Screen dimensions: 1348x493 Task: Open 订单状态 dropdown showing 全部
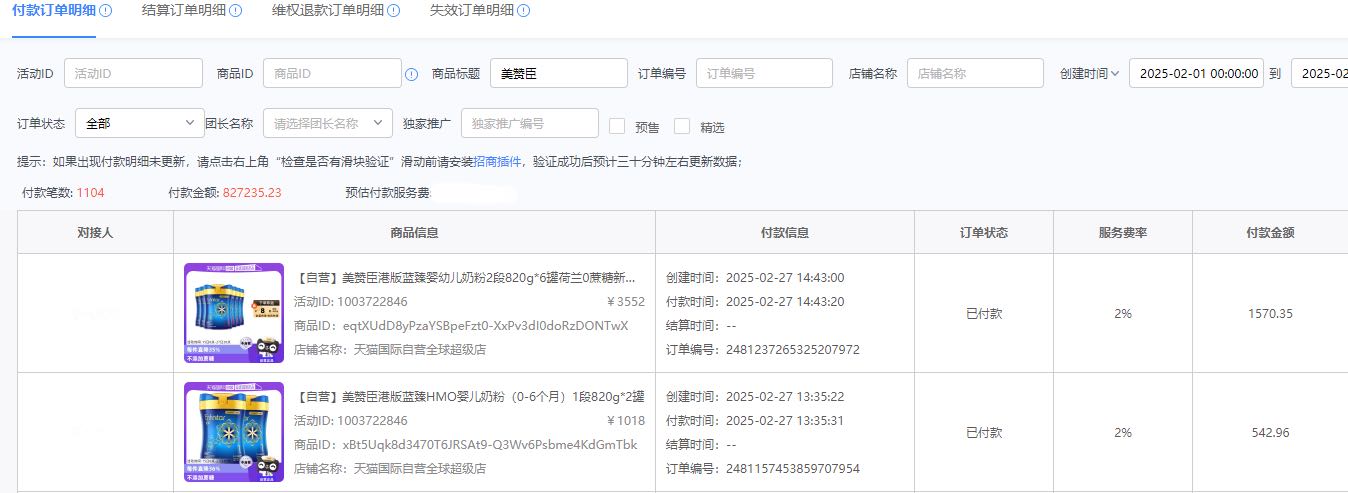click(140, 123)
